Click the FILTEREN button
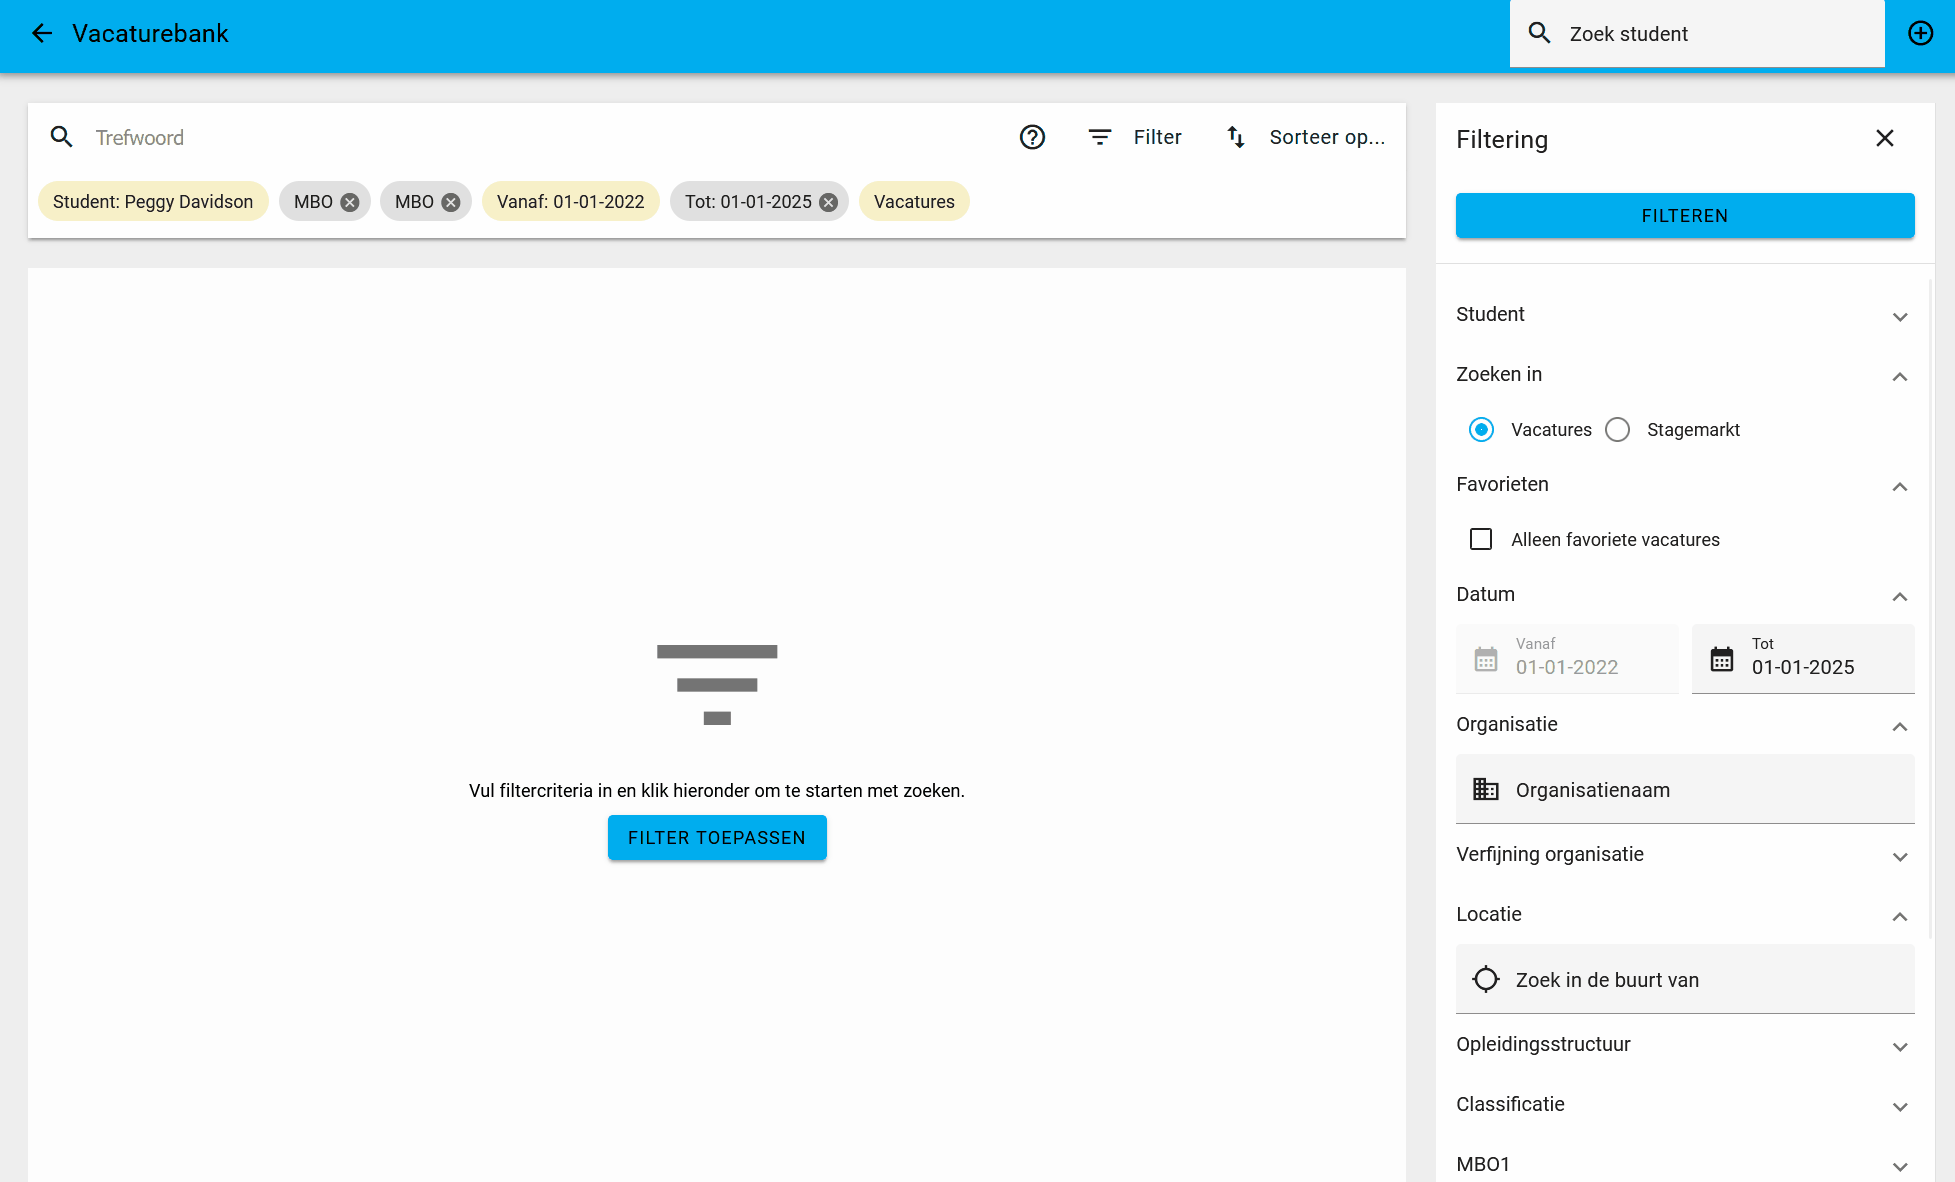The width and height of the screenshot is (1955, 1182). pos(1685,216)
